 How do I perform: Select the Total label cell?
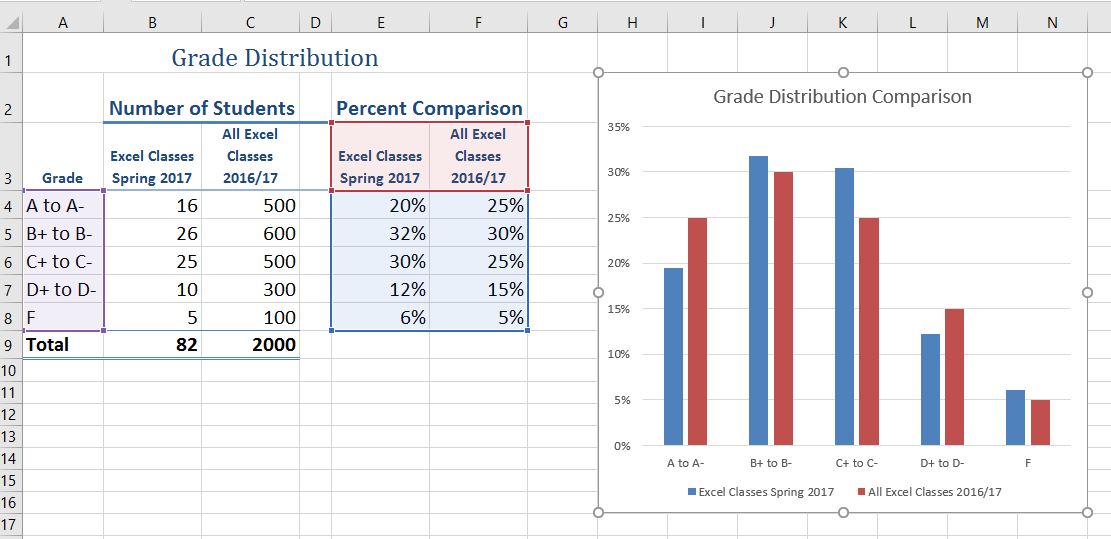[63, 345]
